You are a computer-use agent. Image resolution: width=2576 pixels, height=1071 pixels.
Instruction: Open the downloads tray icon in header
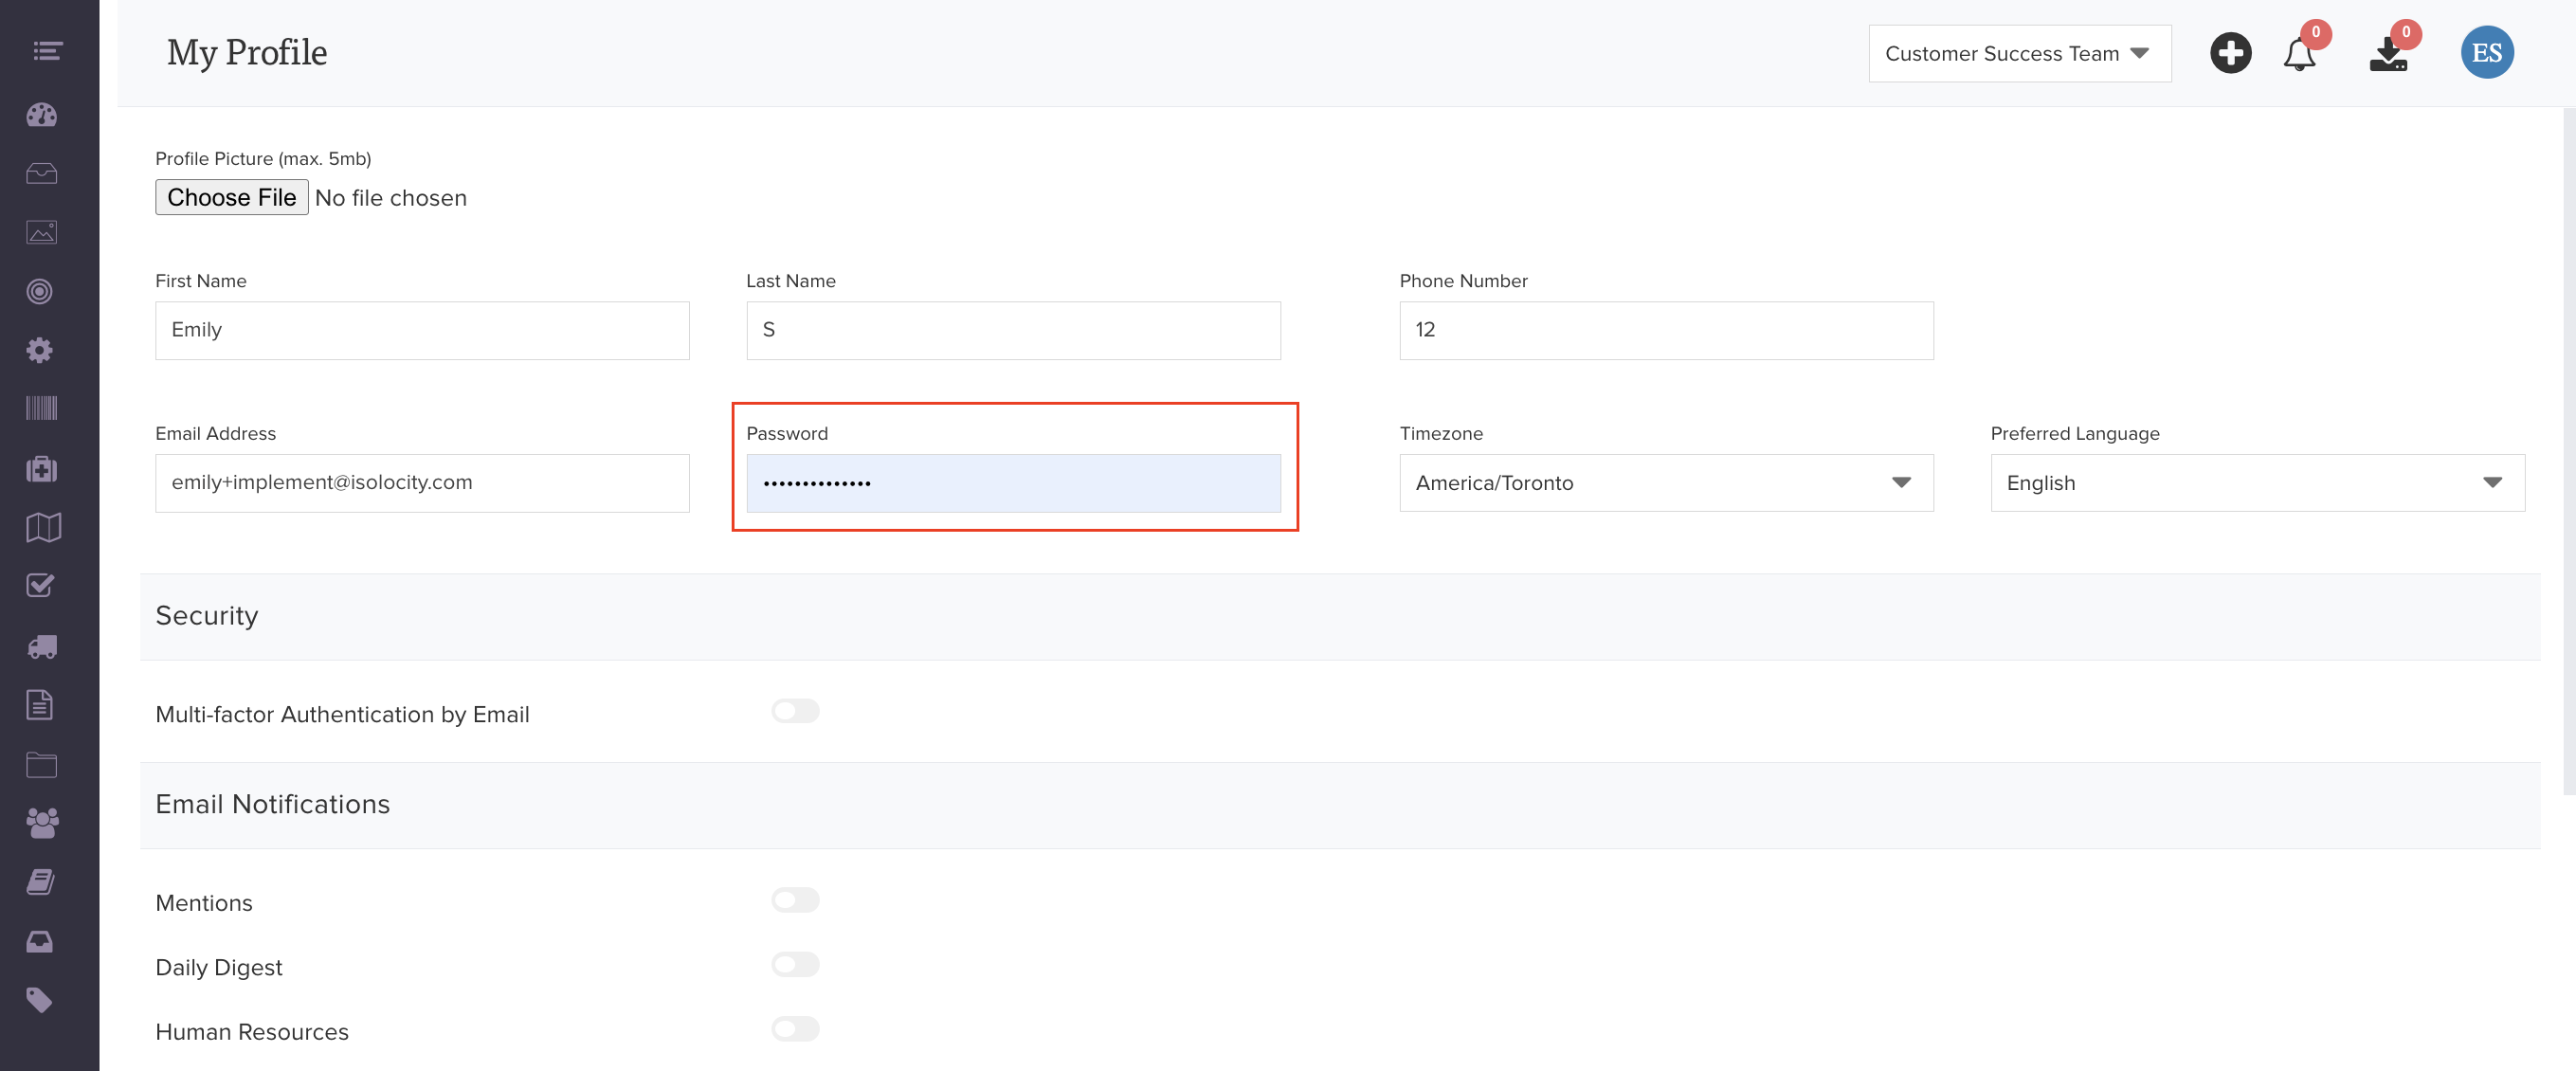coord(2388,54)
